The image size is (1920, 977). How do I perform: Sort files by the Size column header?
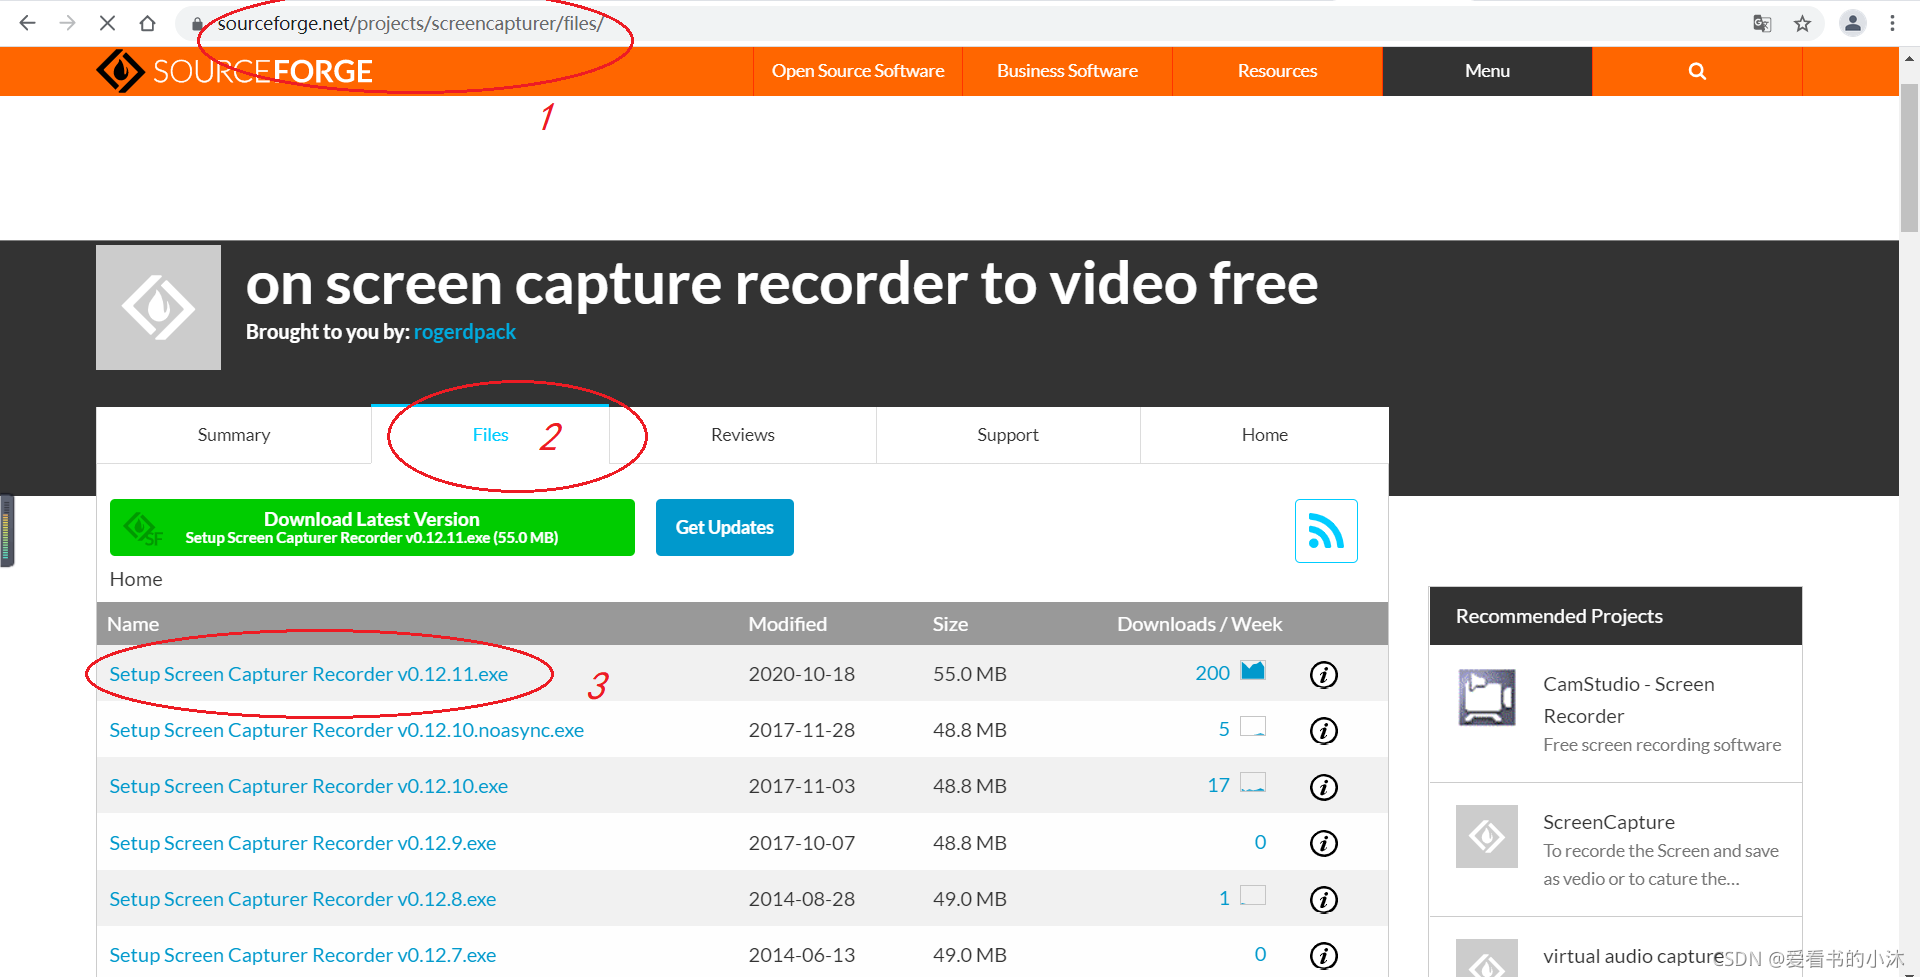pyautogui.click(x=950, y=624)
